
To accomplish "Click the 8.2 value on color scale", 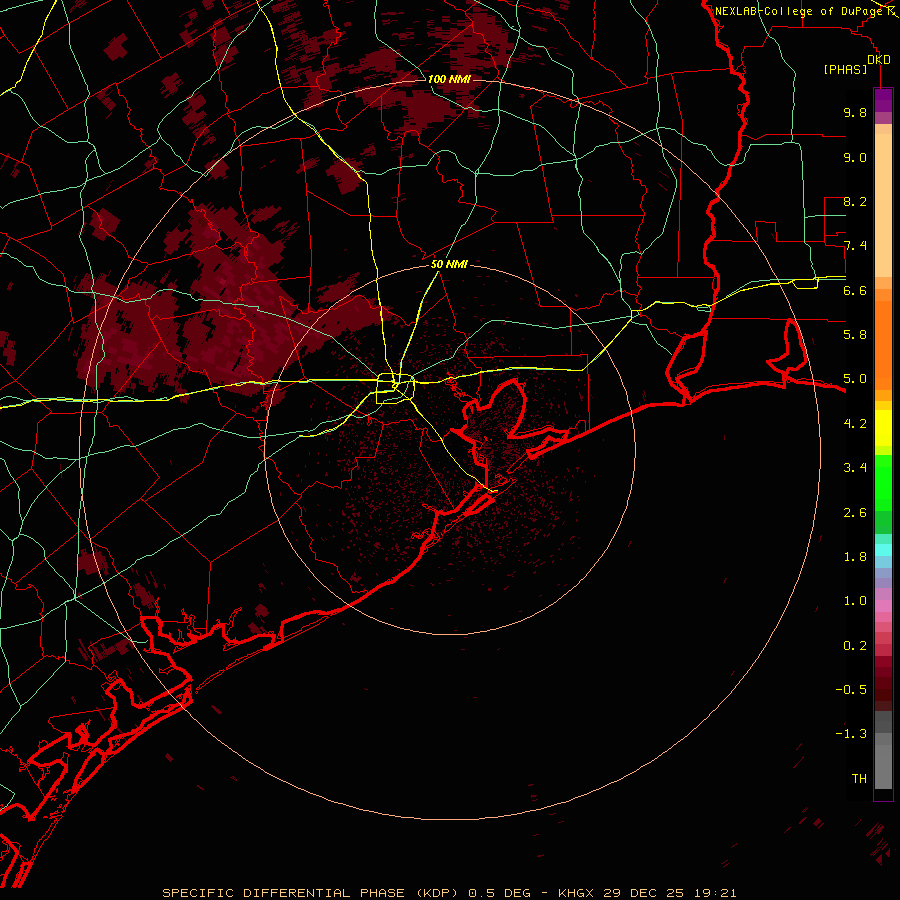I will [855, 201].
